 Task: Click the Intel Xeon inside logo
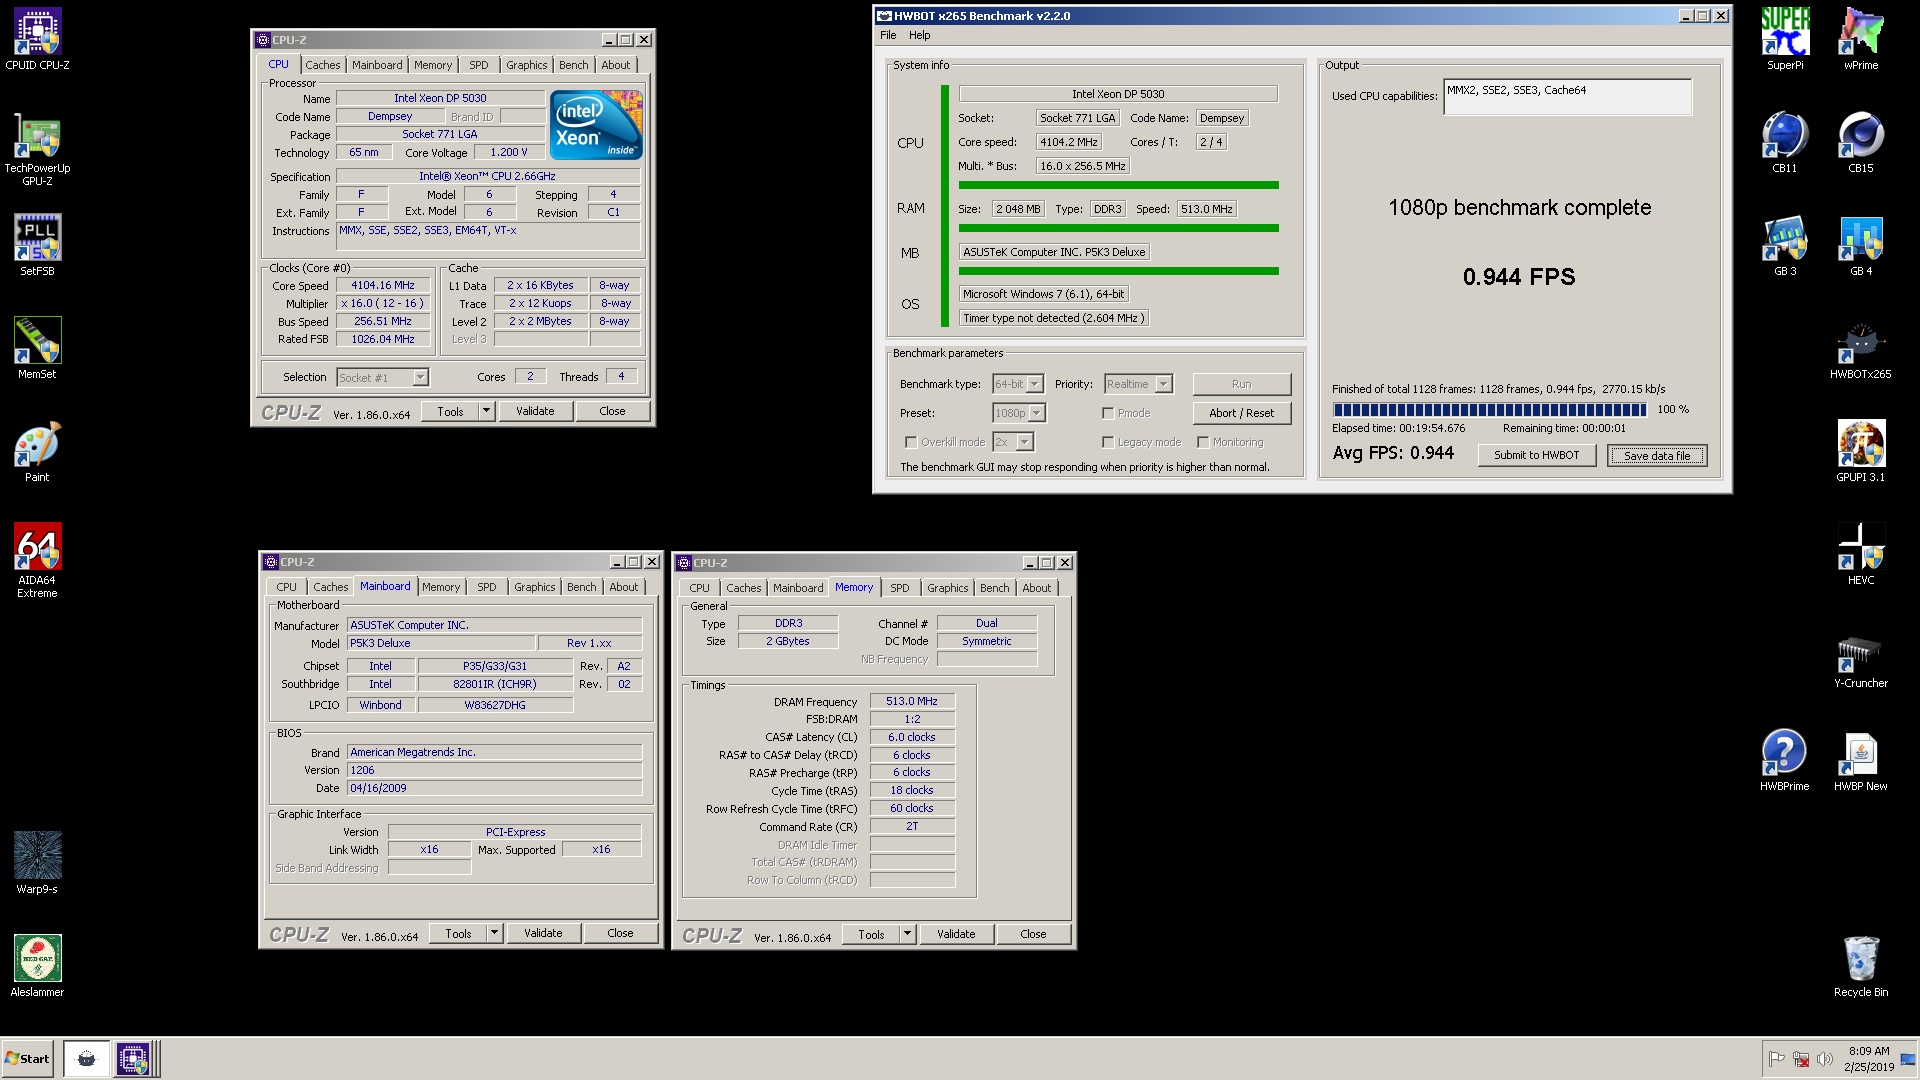(596, 125)
